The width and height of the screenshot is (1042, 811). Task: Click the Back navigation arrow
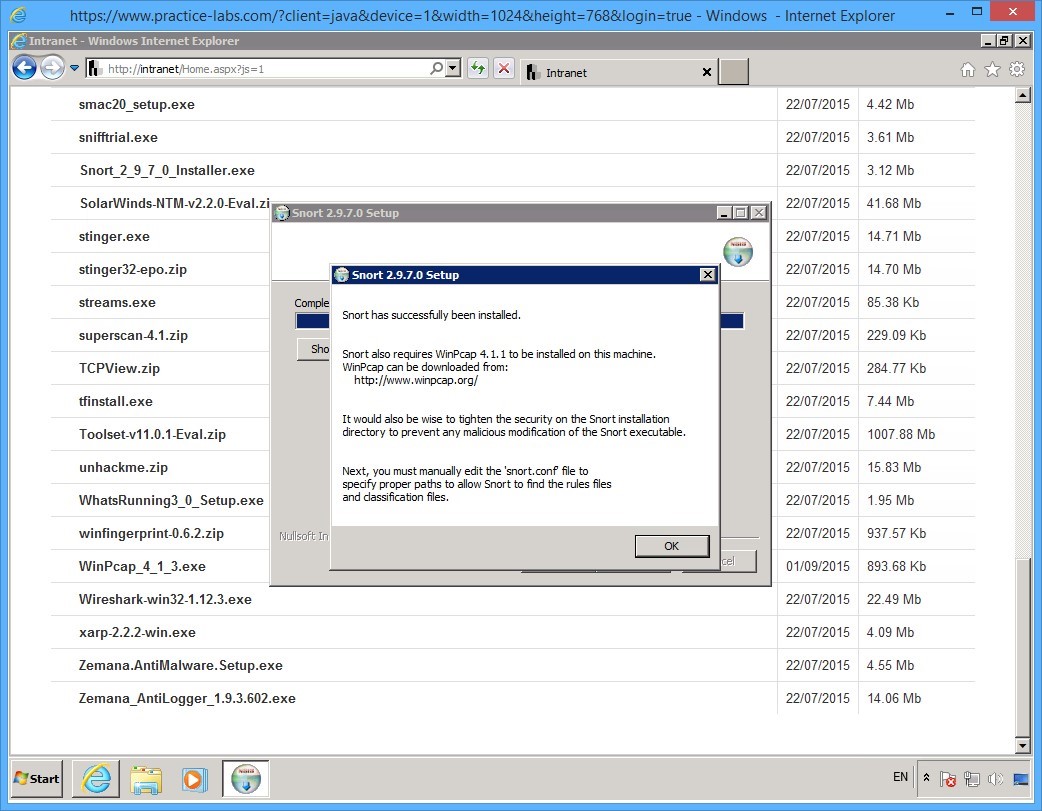23,68
